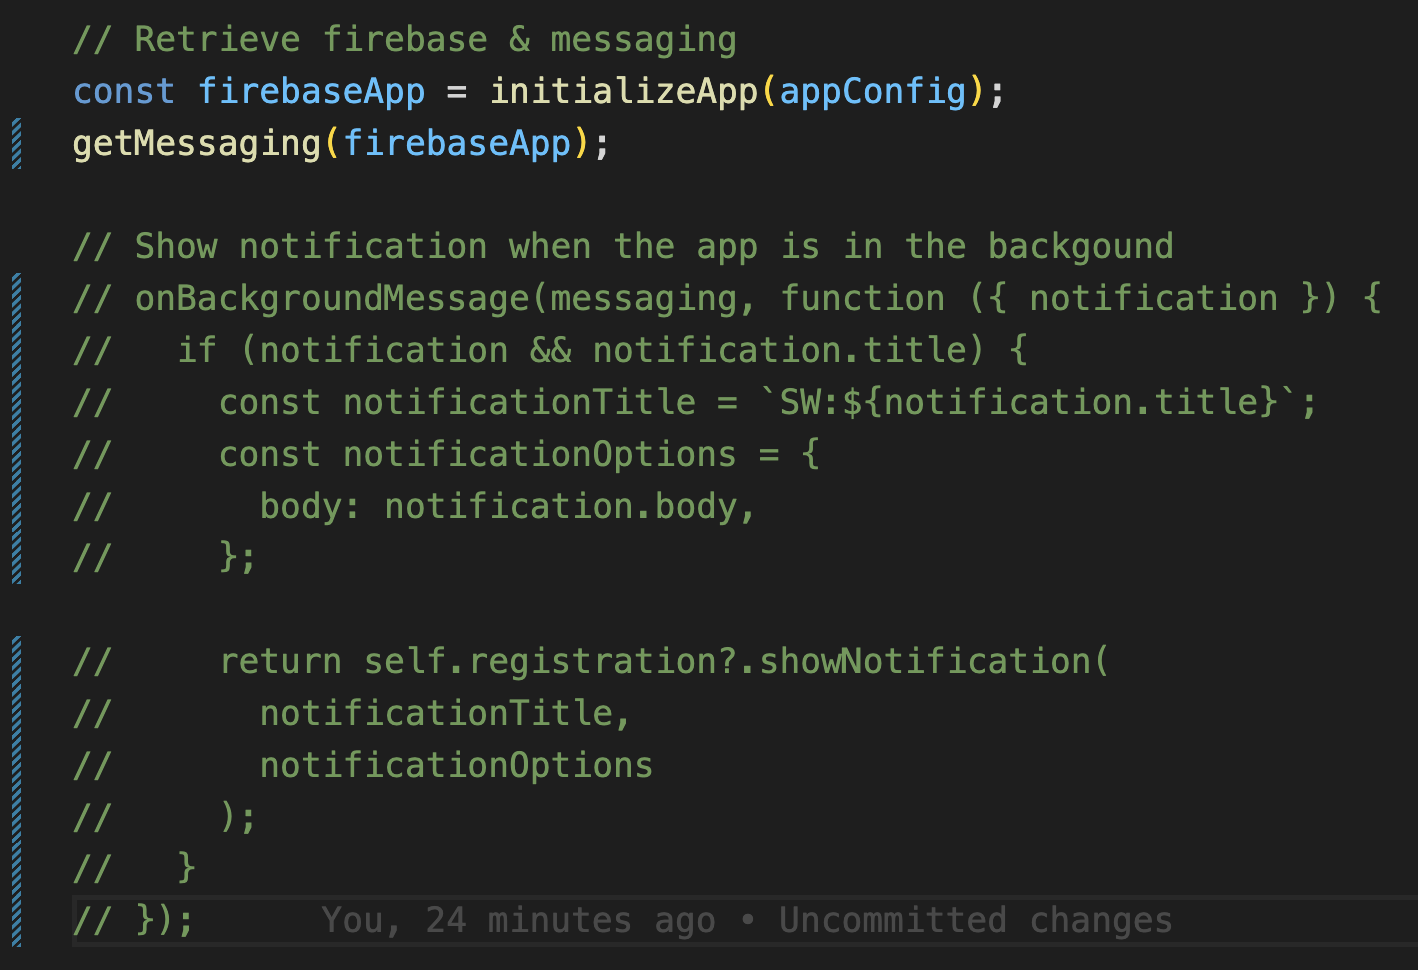Click the gutter diff marker beside the return statement
1418x970 pixels.
[16, 791]
